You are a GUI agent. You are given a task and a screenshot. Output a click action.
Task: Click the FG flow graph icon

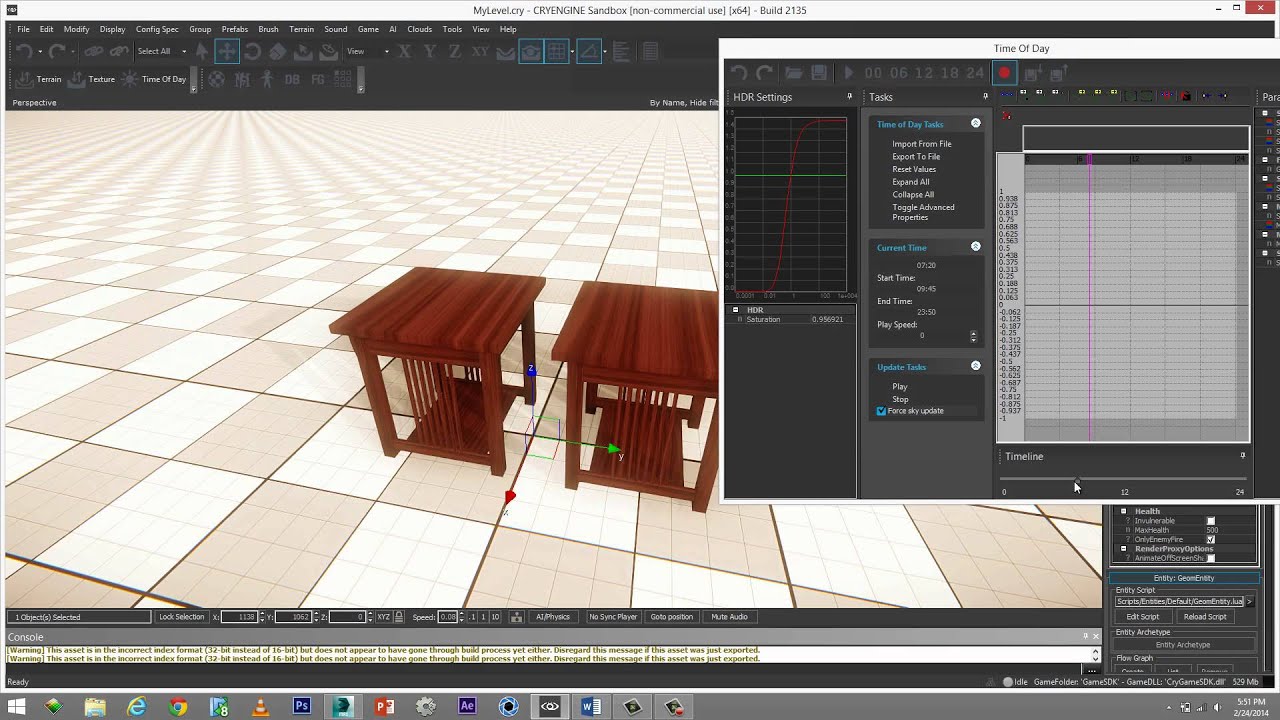(317, 79)
